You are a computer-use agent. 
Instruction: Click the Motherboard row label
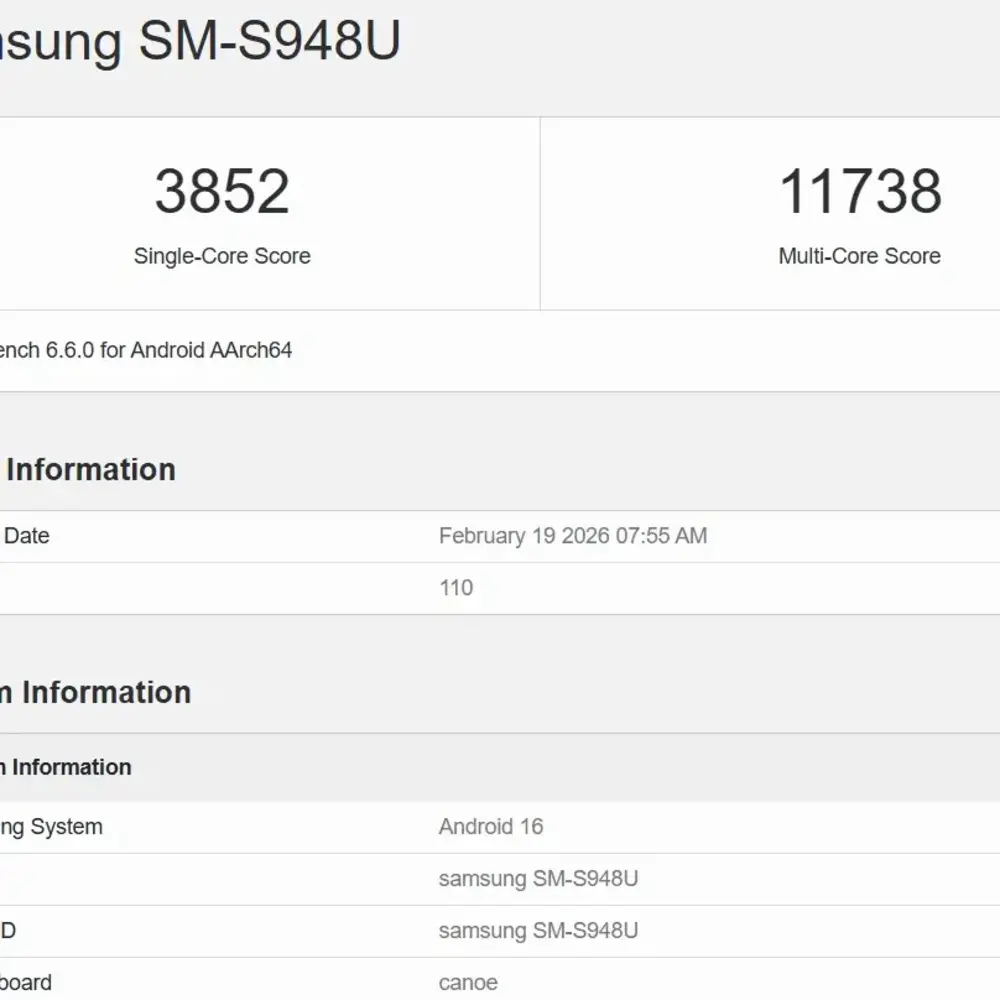[x=26, y=983]
